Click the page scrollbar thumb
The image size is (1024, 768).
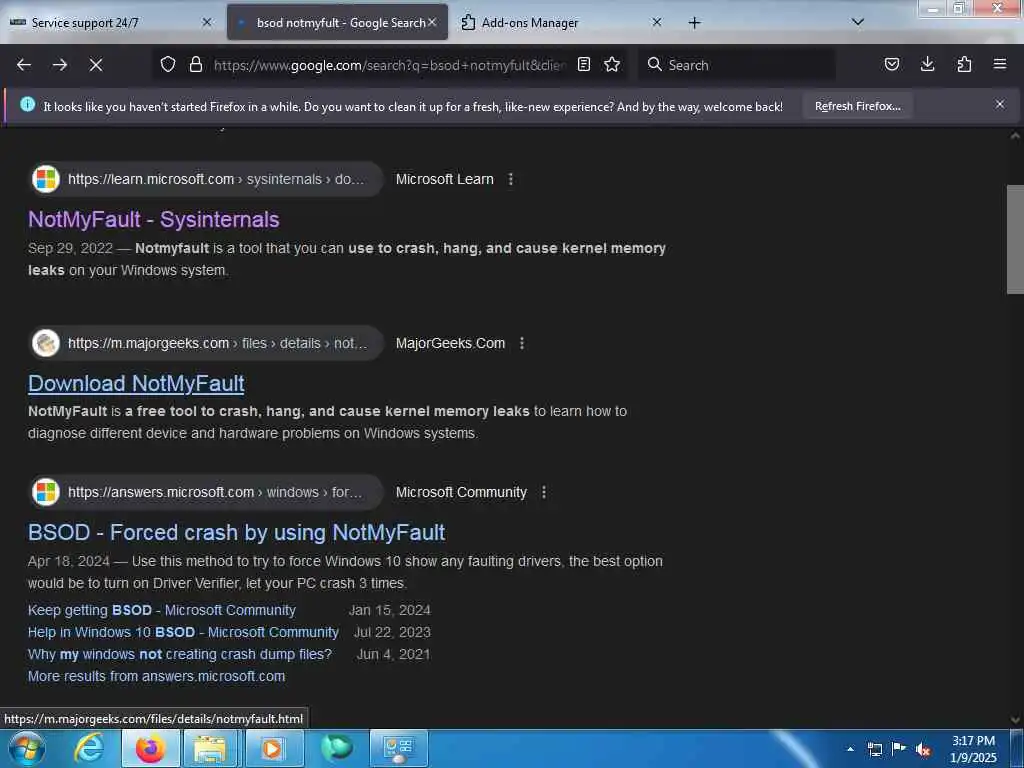tap(1015, 240)
